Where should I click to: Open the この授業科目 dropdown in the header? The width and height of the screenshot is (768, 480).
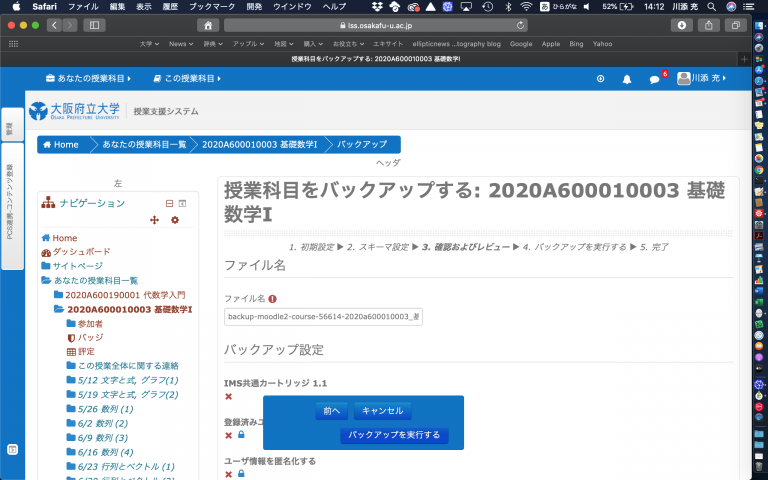click(x=187, y=78)
